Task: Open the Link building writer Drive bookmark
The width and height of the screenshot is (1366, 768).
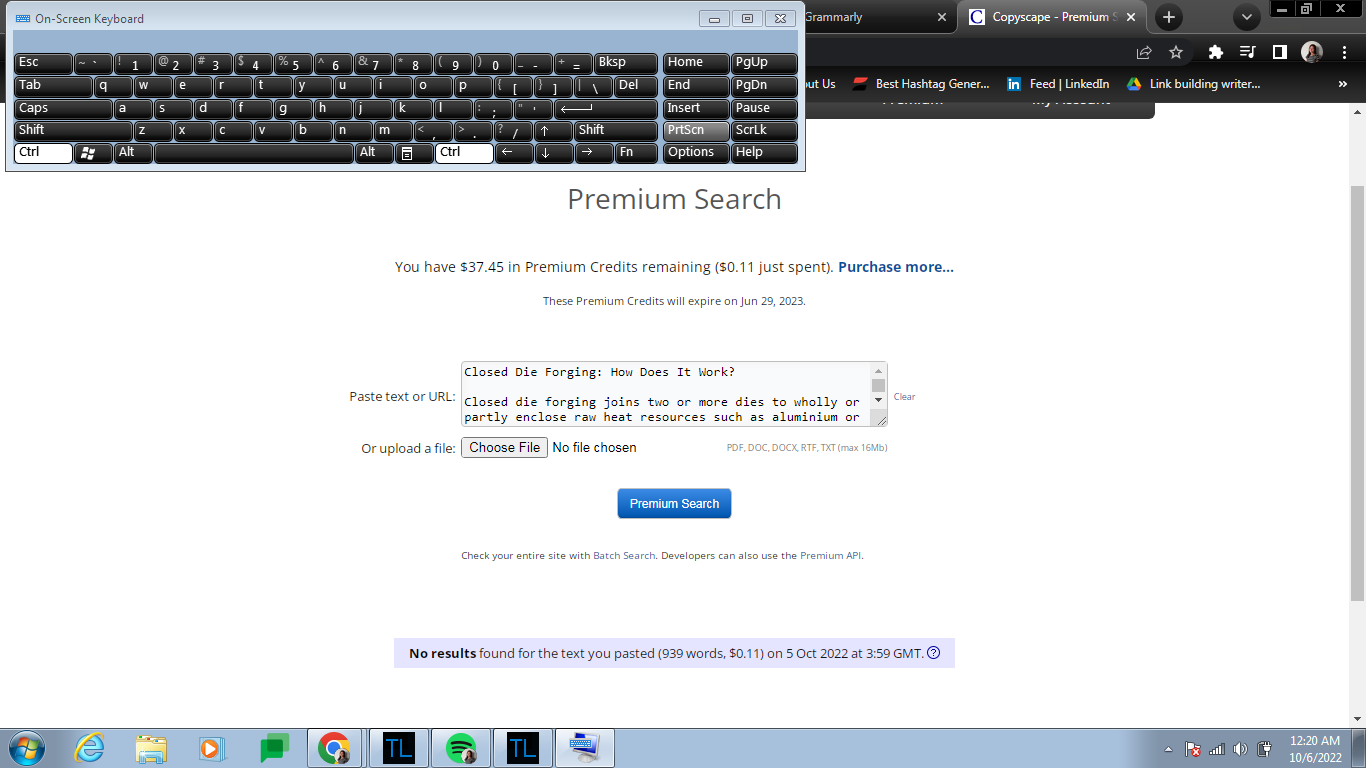Action: pos(1193,84)
